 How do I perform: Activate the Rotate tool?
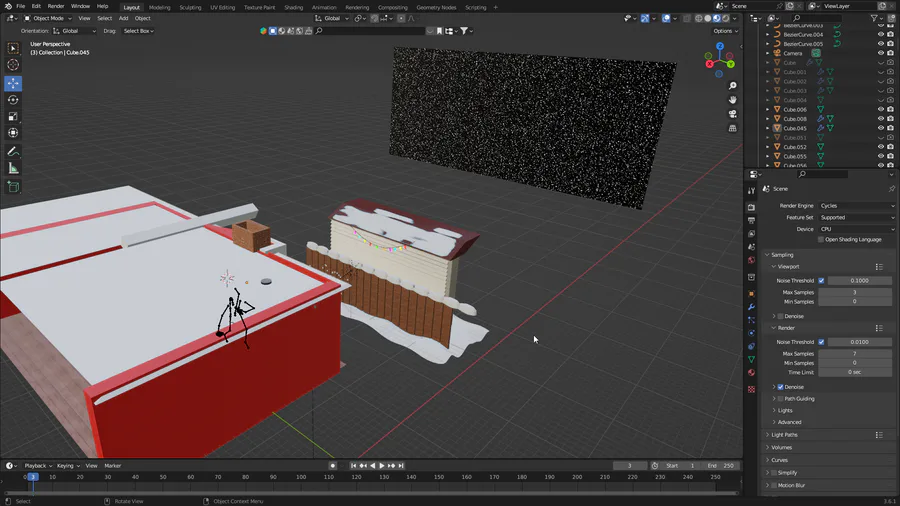coord(13,100)
